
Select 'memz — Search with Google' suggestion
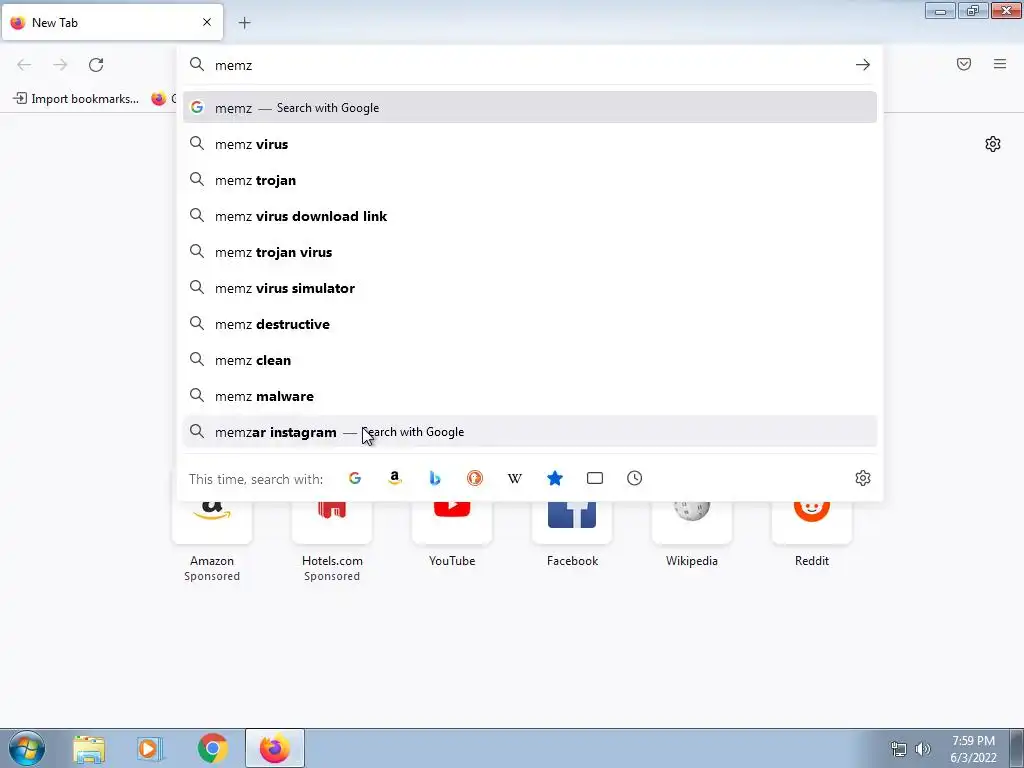530,108
